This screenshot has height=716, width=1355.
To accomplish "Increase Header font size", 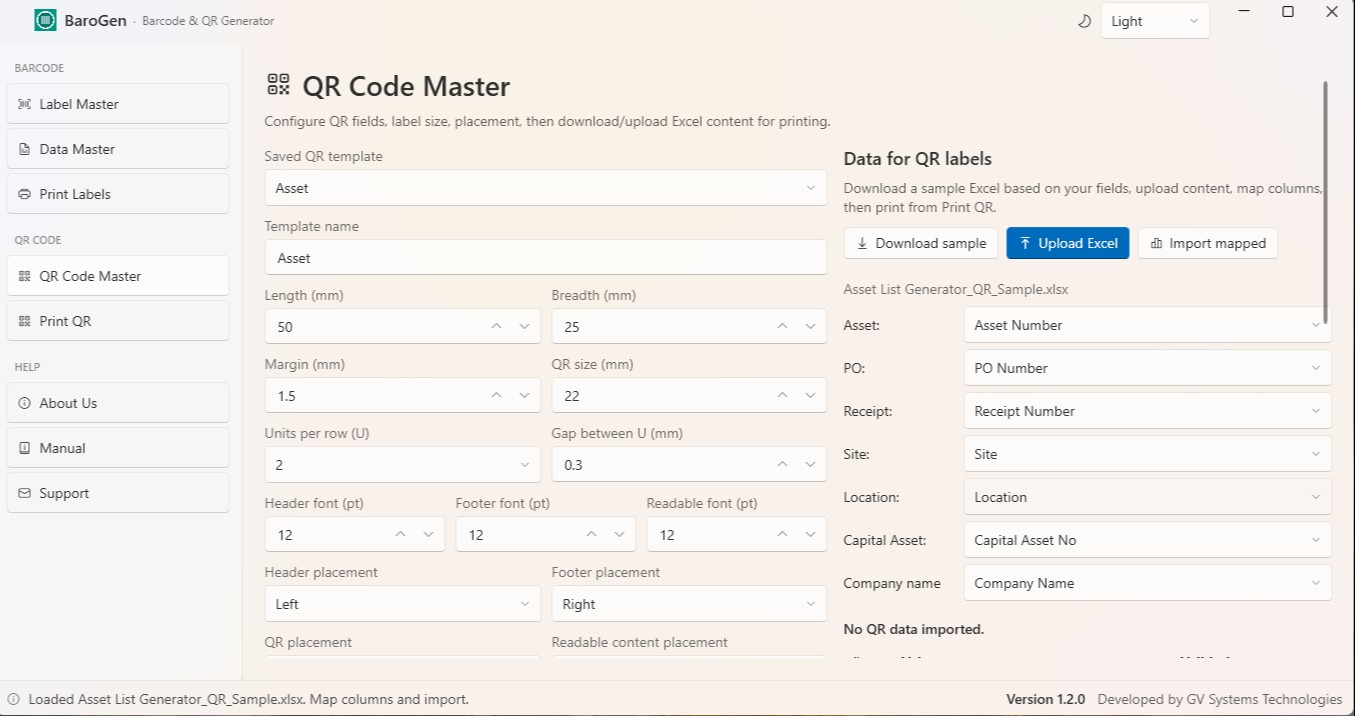I will (401, 535).
